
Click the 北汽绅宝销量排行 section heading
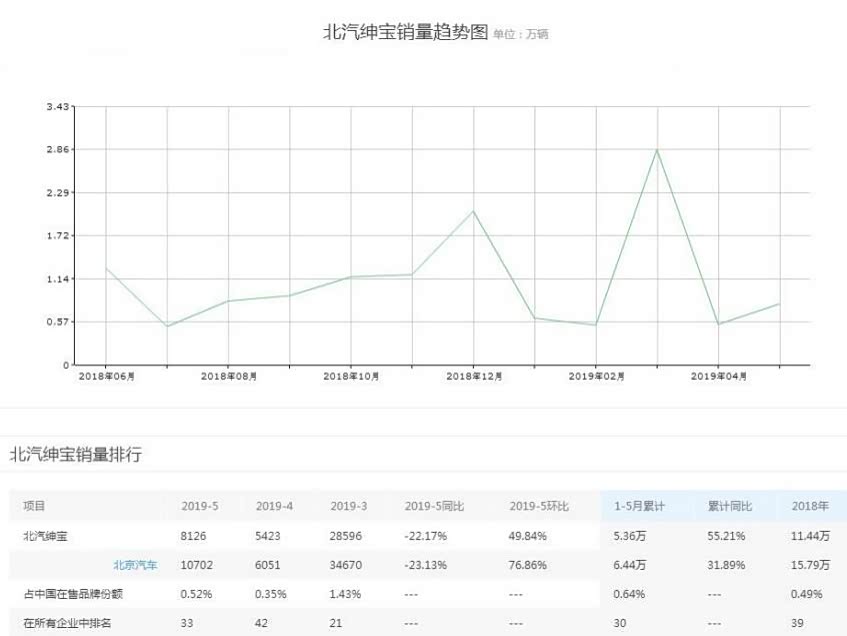tap(76, 455)
